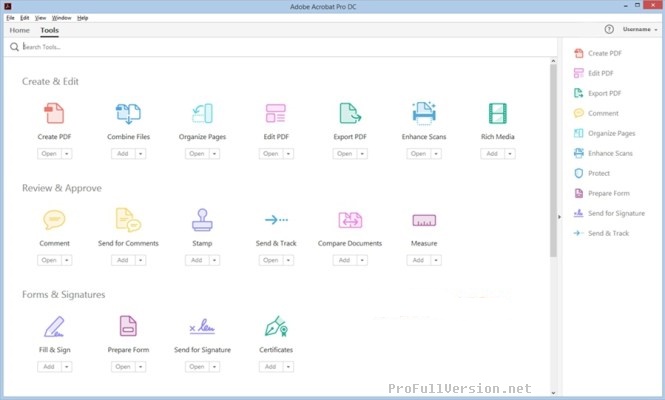Click the search magnifier icon
The width and height of the screenshot is (665, 400).
14,47
